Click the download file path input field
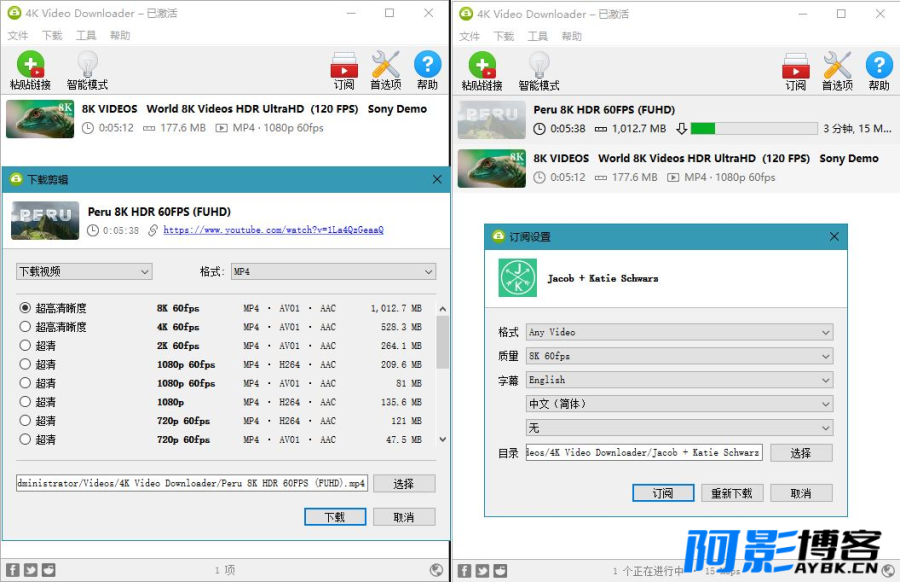The height and width of the screenshot is (582, 900). tap(191, 484)
